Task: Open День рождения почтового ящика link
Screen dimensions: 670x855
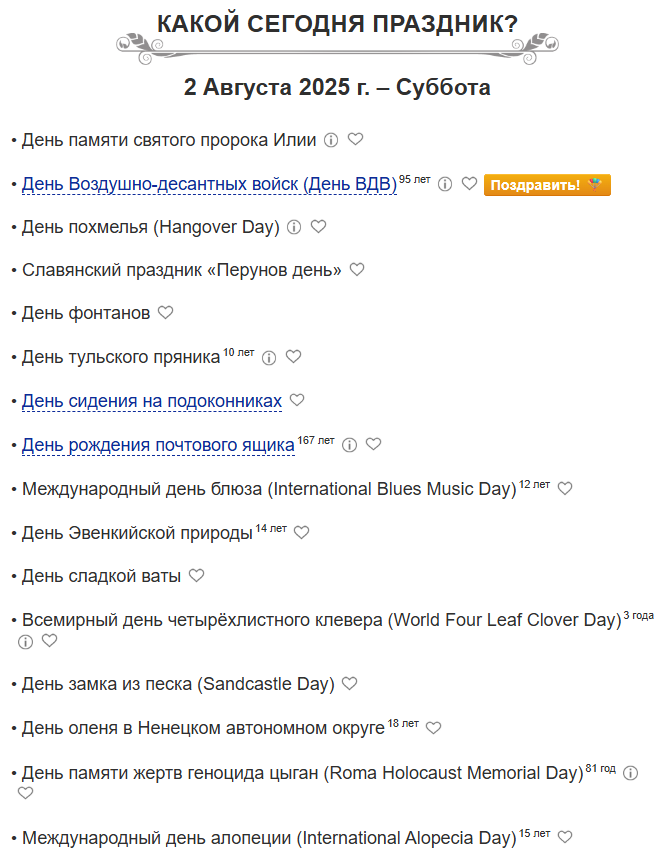Action: pyautogui.click(x=158, y=445)
